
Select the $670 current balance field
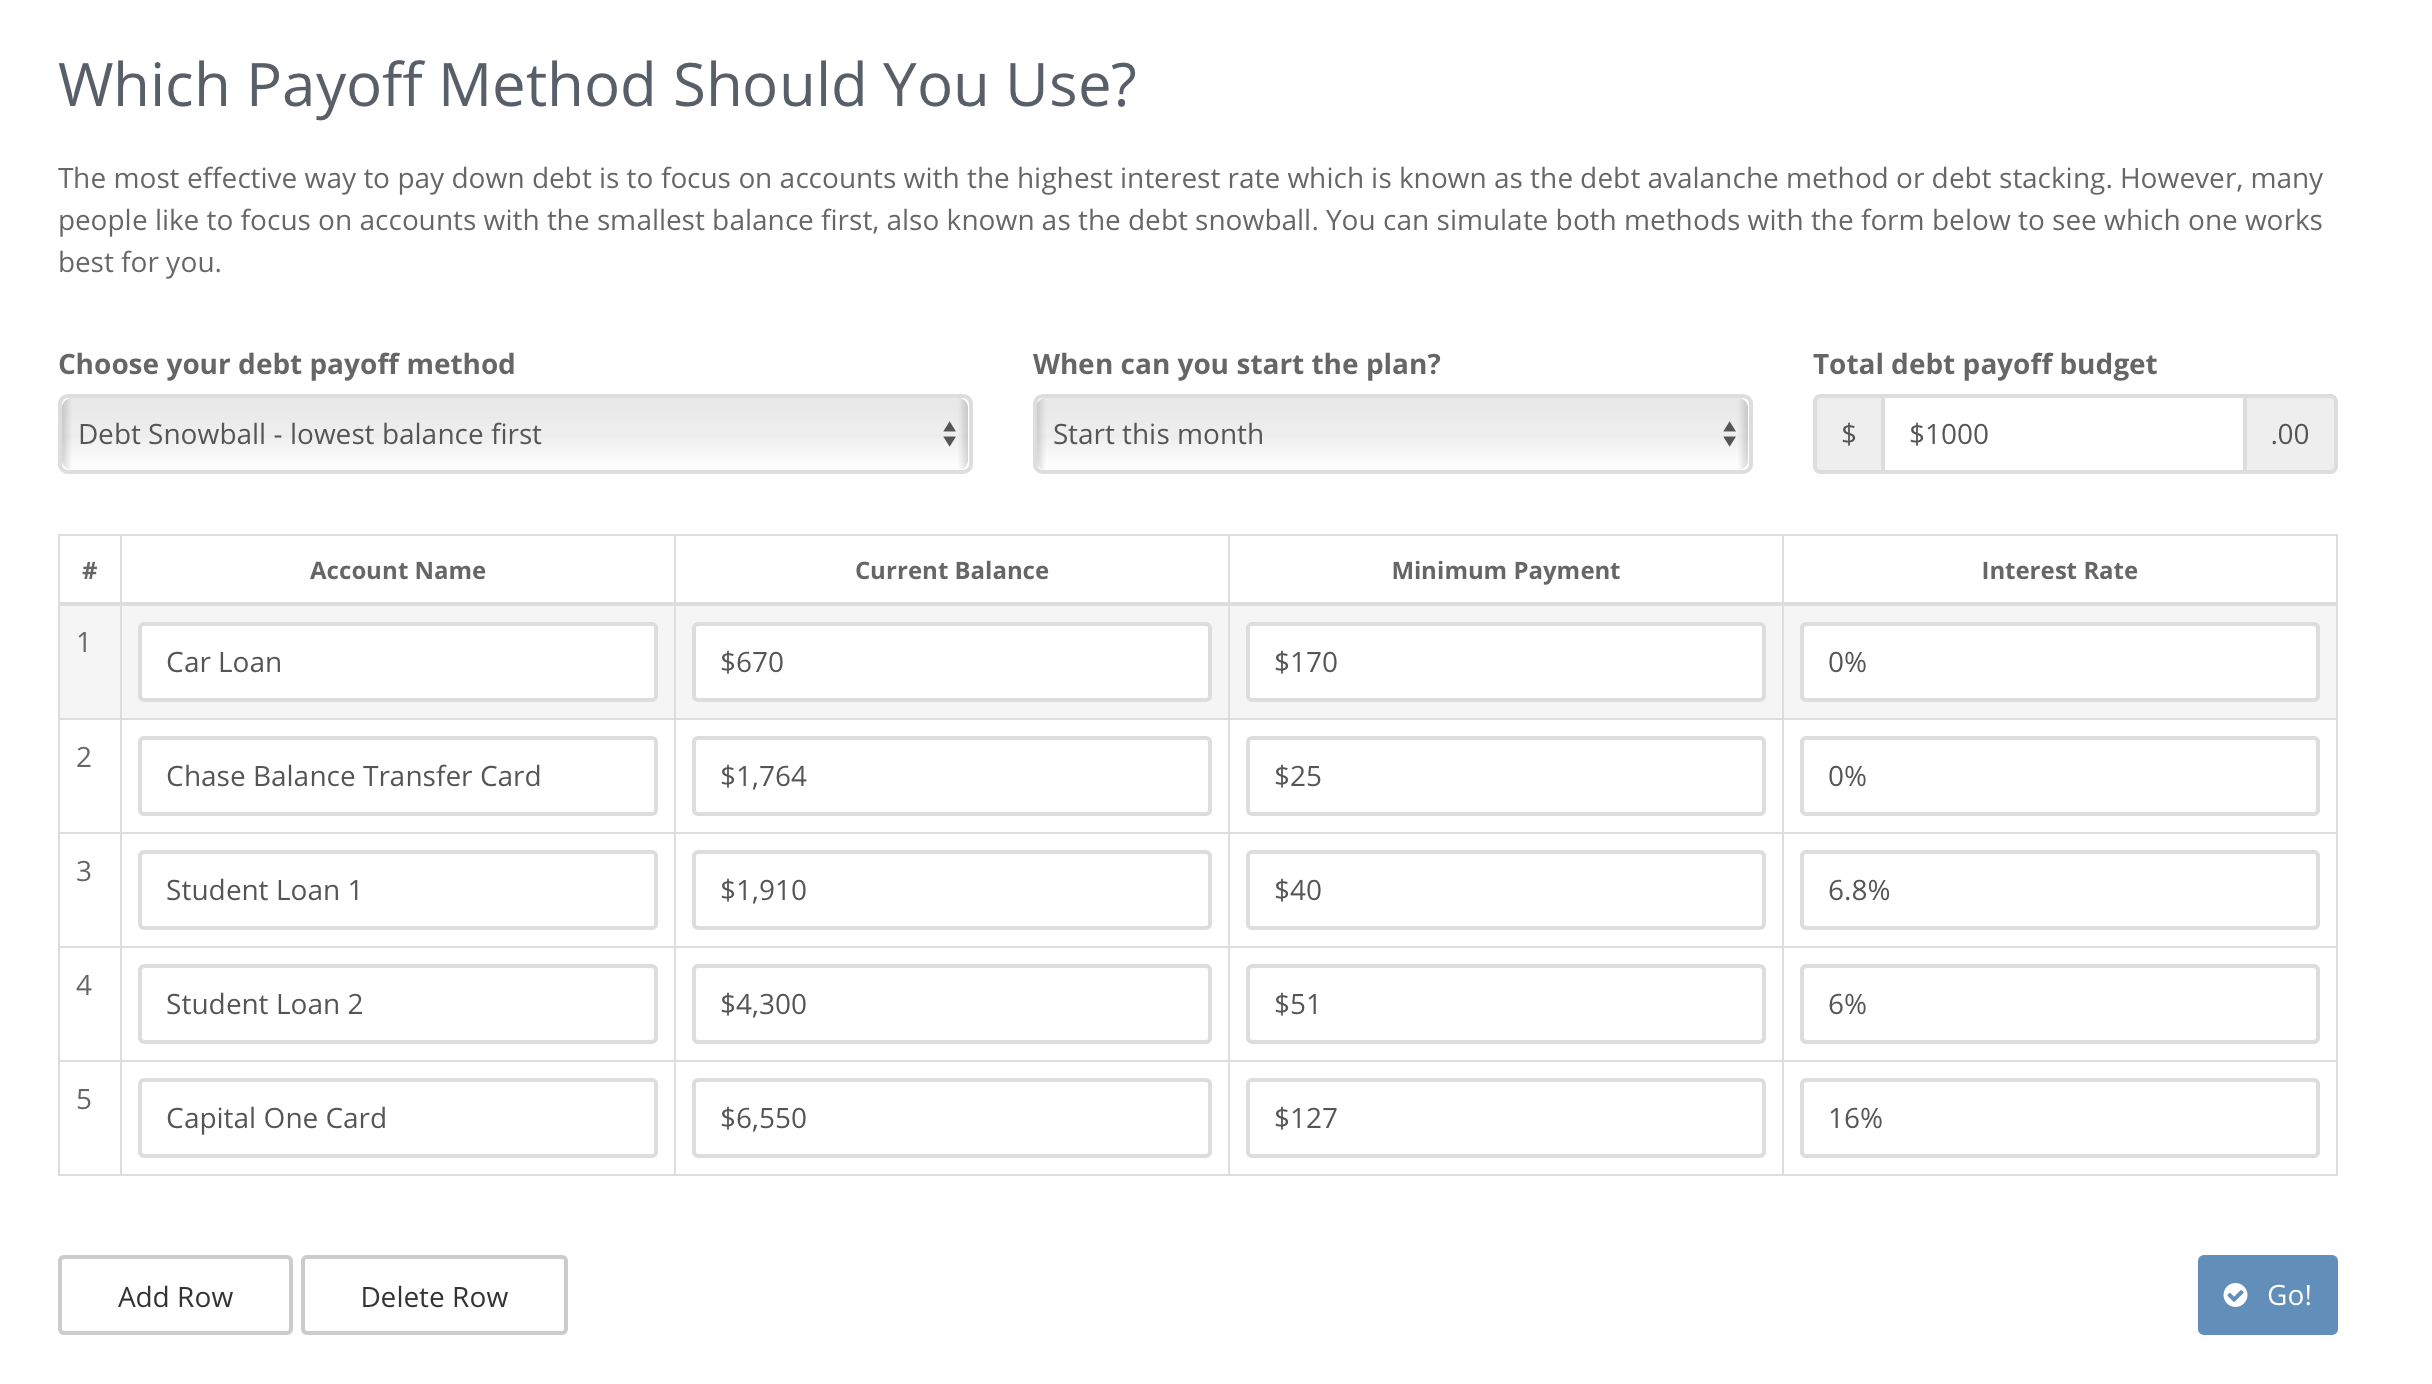click(x=951, y=662)
